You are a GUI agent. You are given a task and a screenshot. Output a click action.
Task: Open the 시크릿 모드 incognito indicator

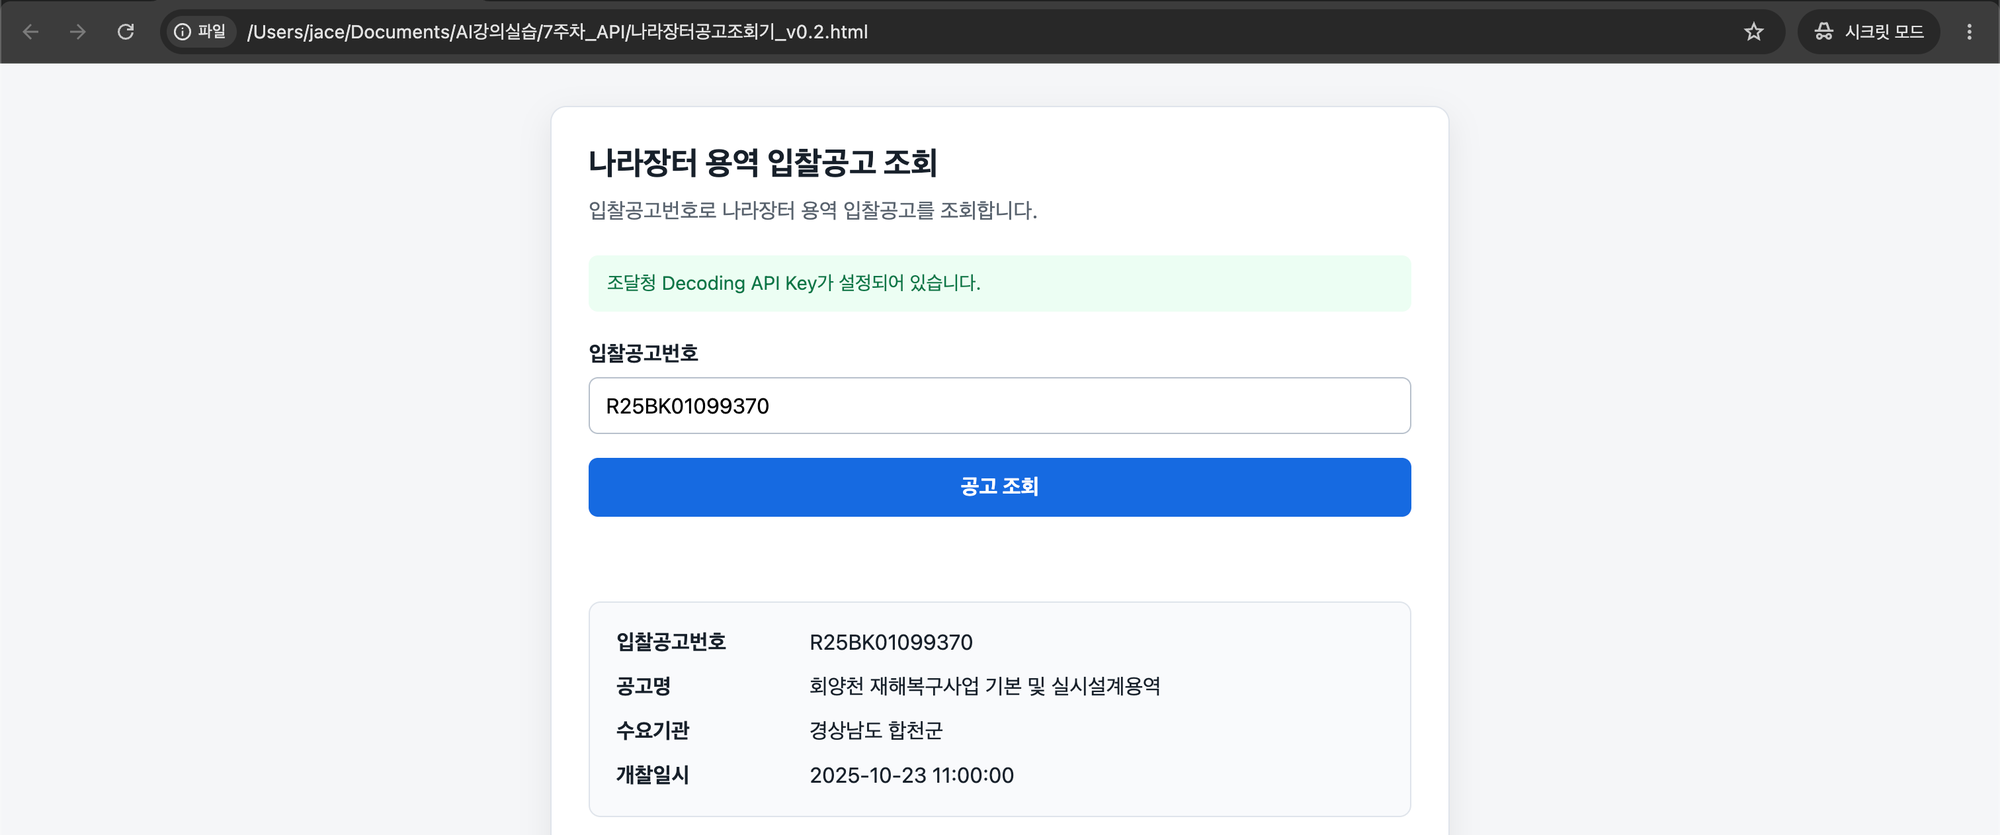point(1869,32)
